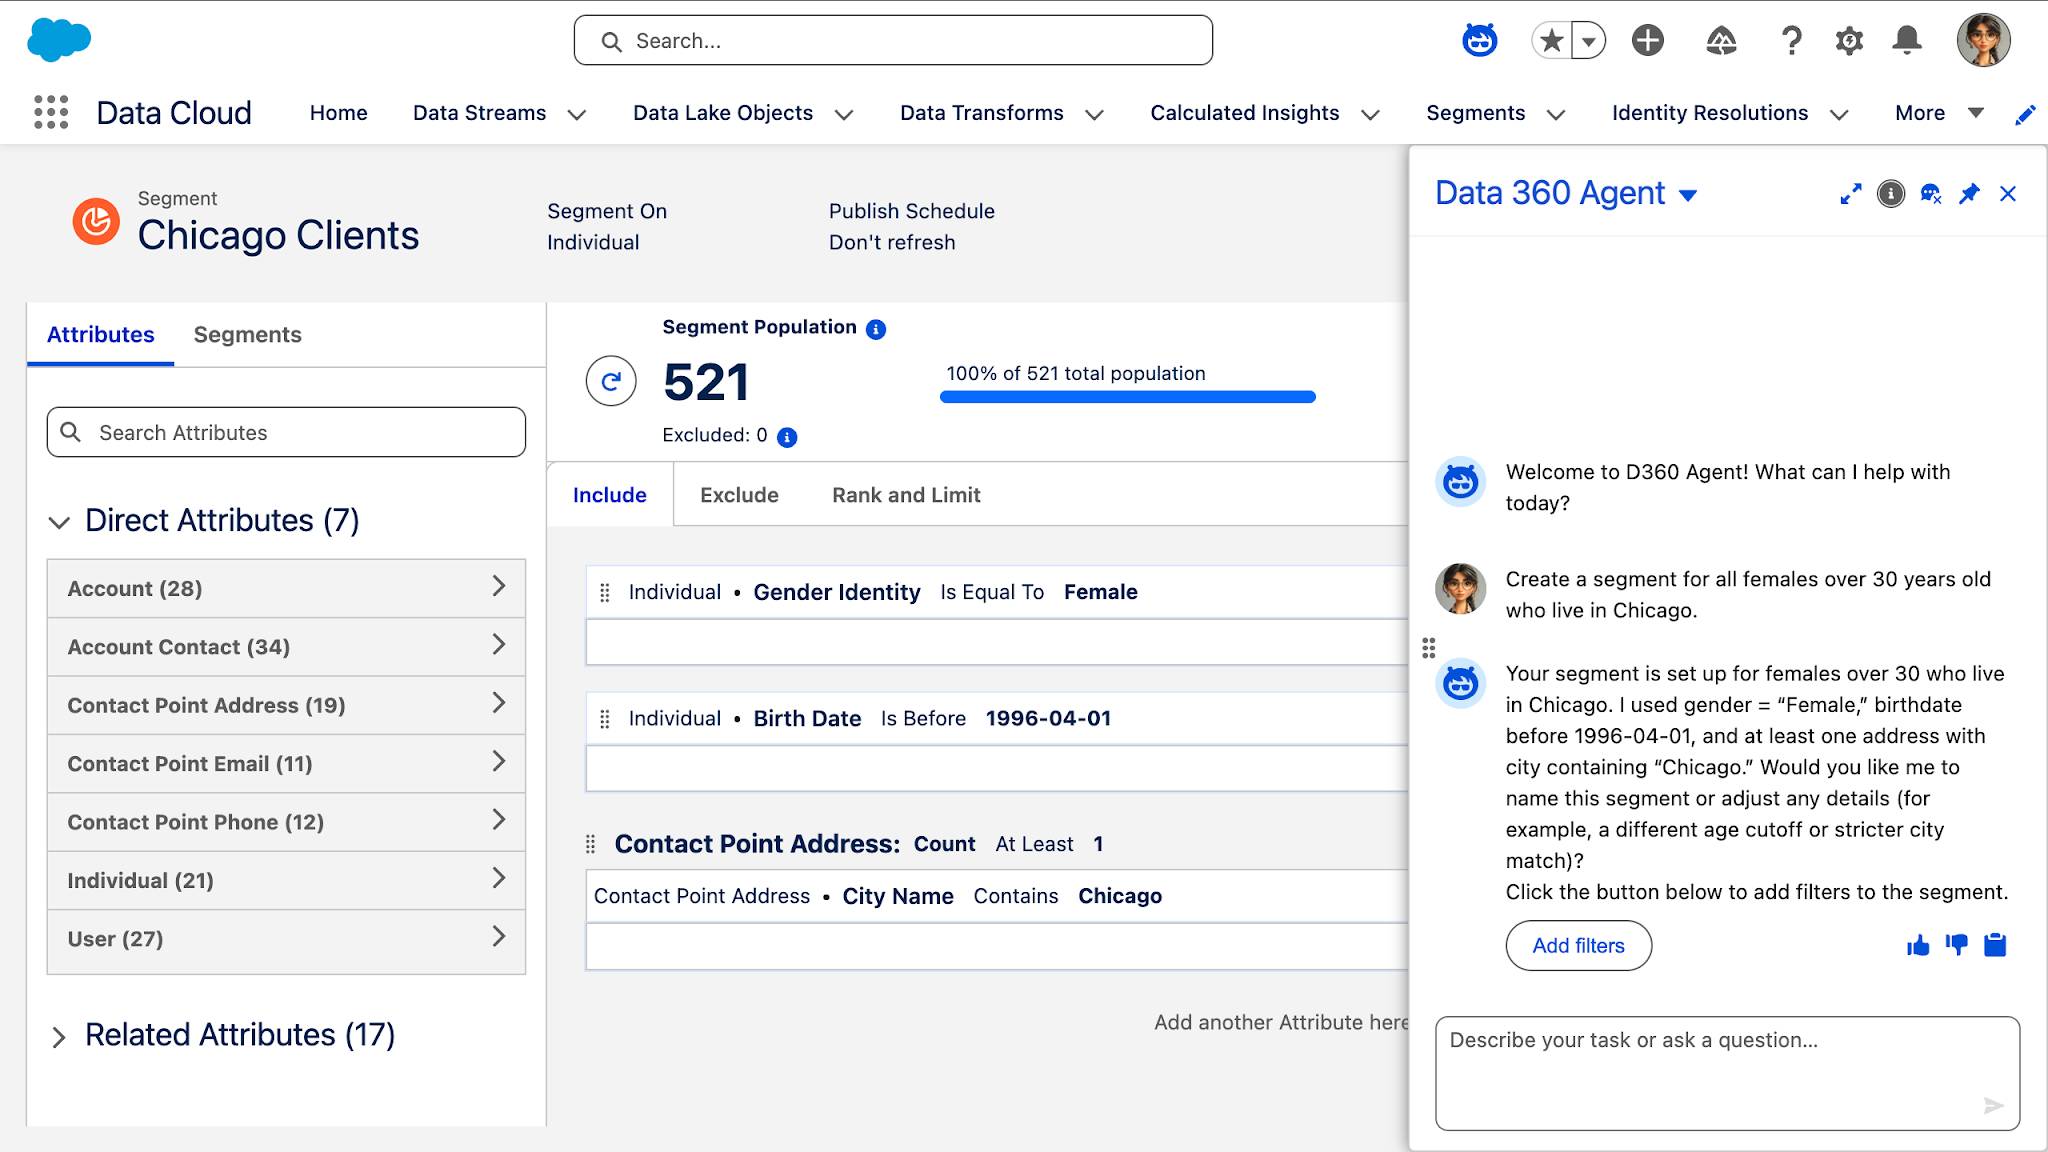
Task: Open the Data Lake Objects menu chevron
Action: pos(844,115)
